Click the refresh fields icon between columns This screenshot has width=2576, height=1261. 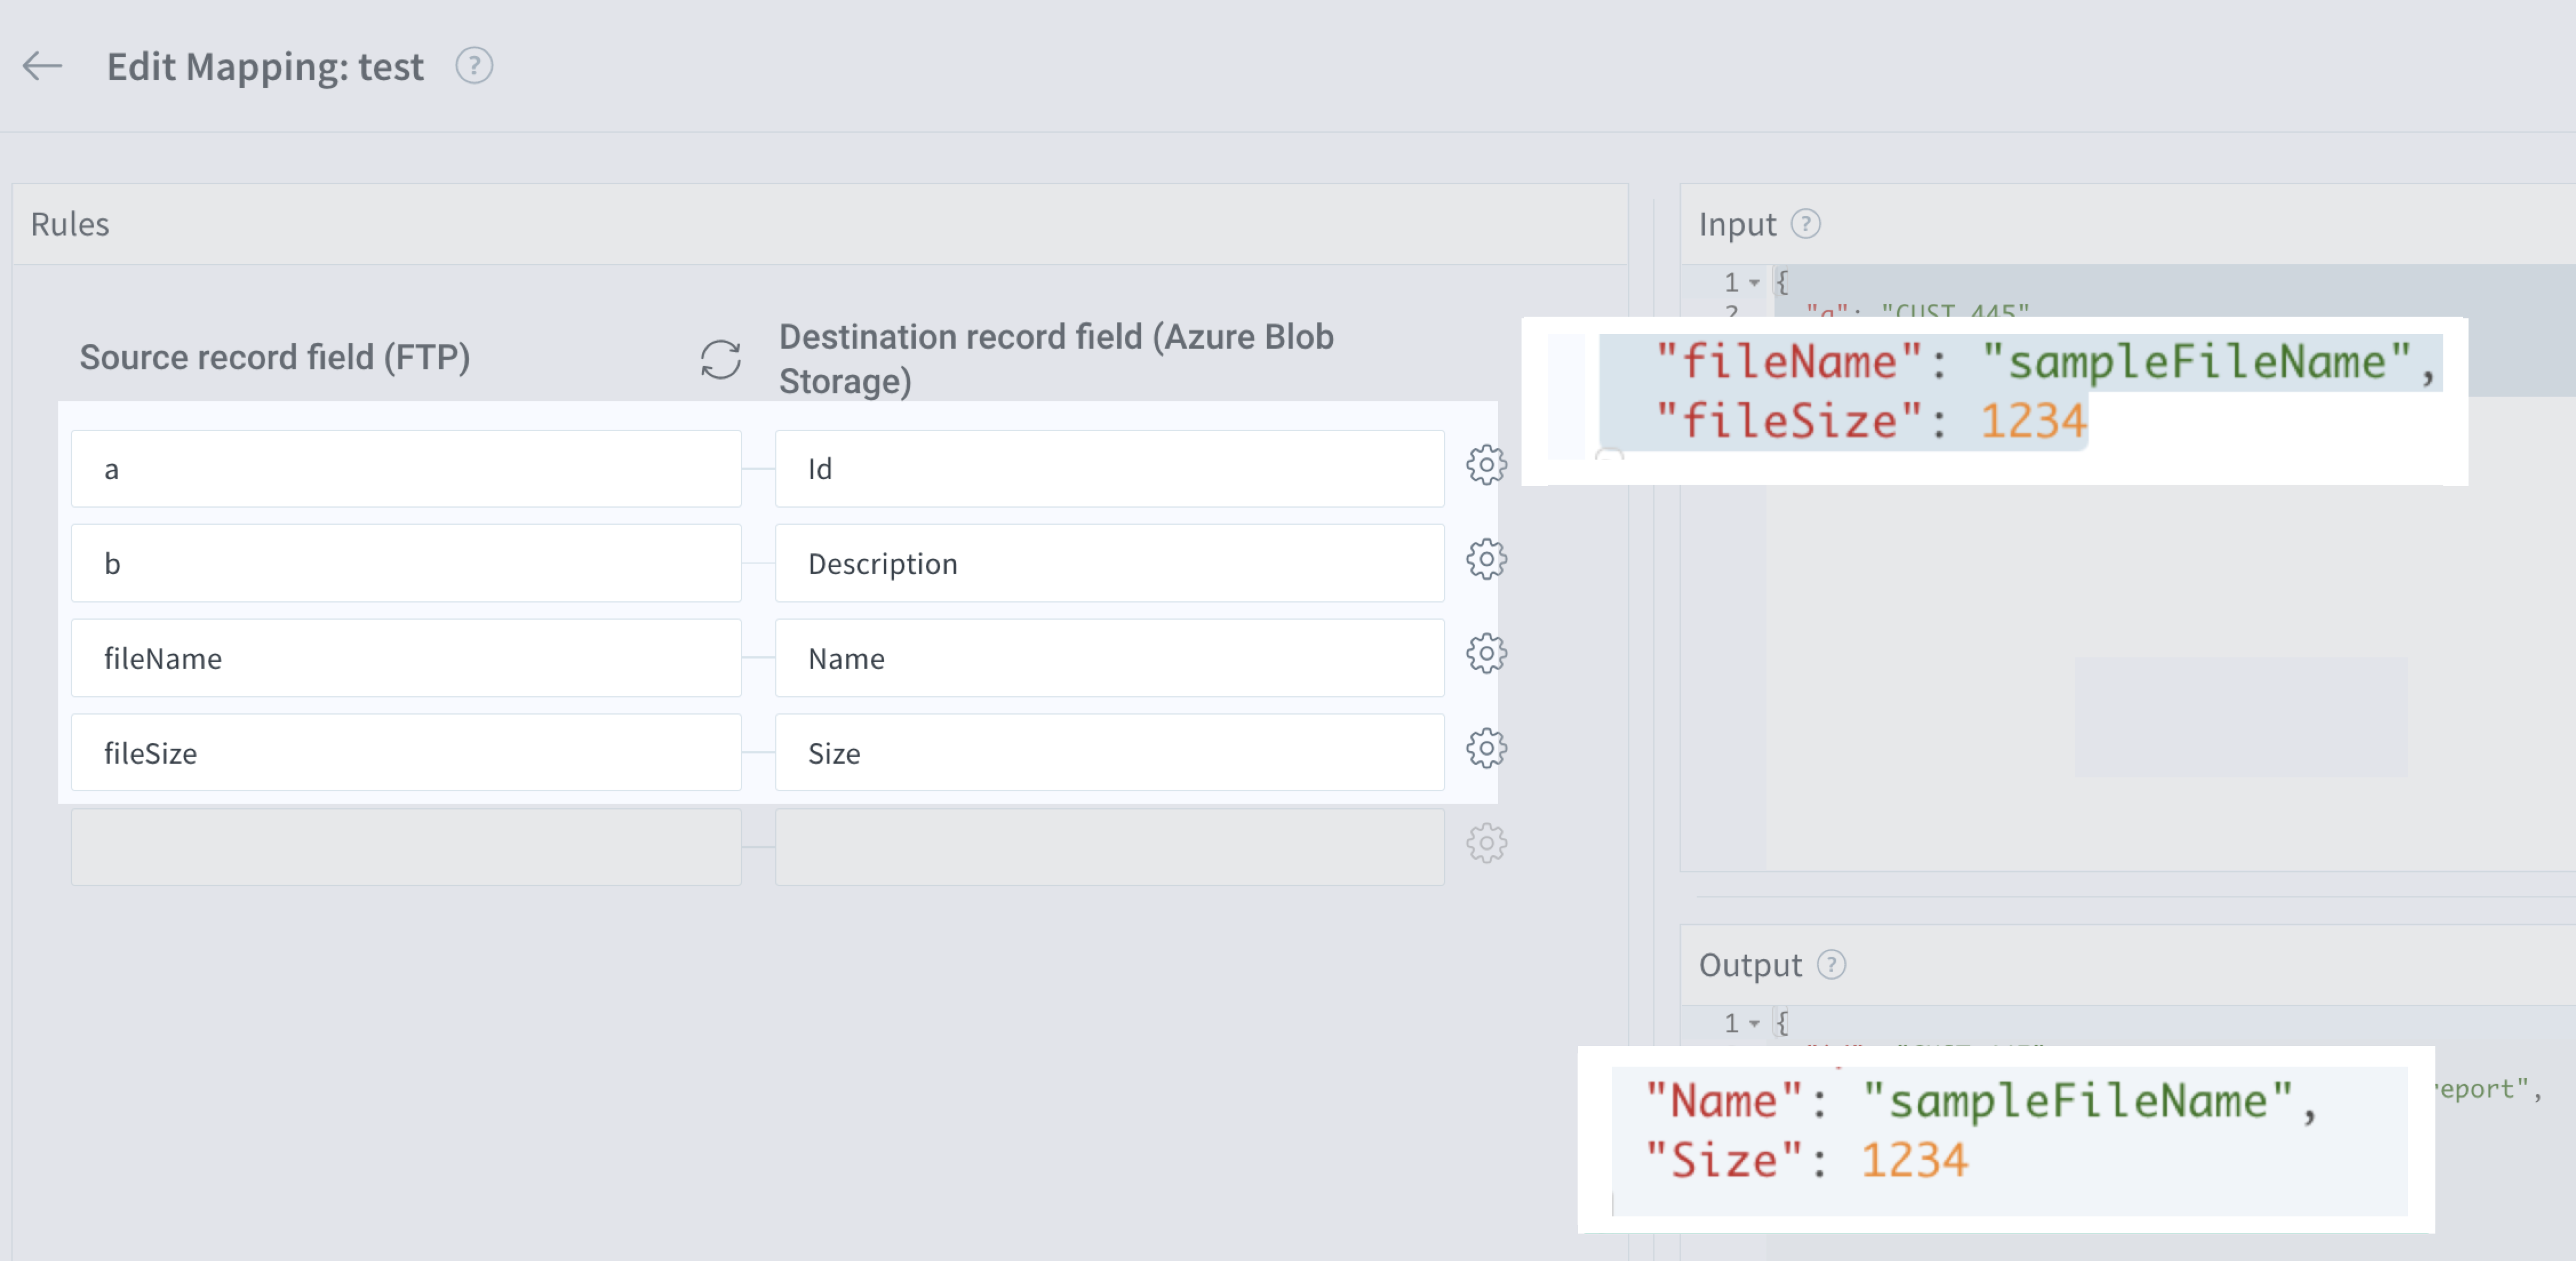point(720,358)
